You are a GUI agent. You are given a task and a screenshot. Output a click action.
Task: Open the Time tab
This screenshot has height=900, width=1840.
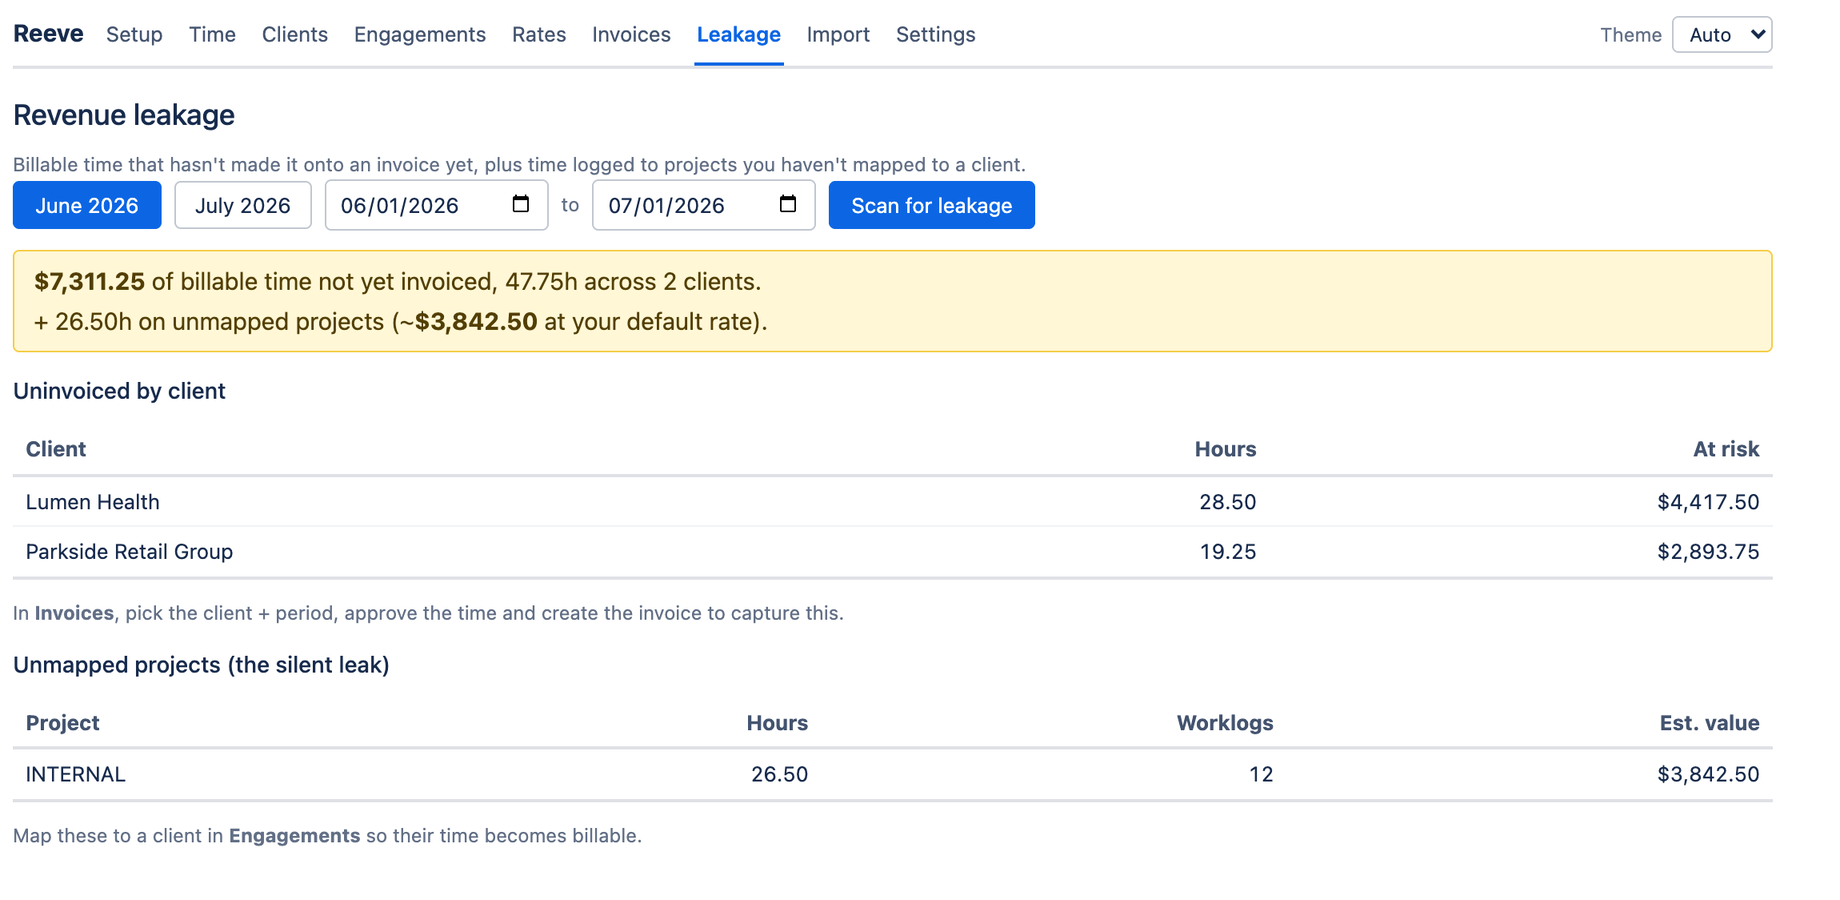tap(212, 35)
